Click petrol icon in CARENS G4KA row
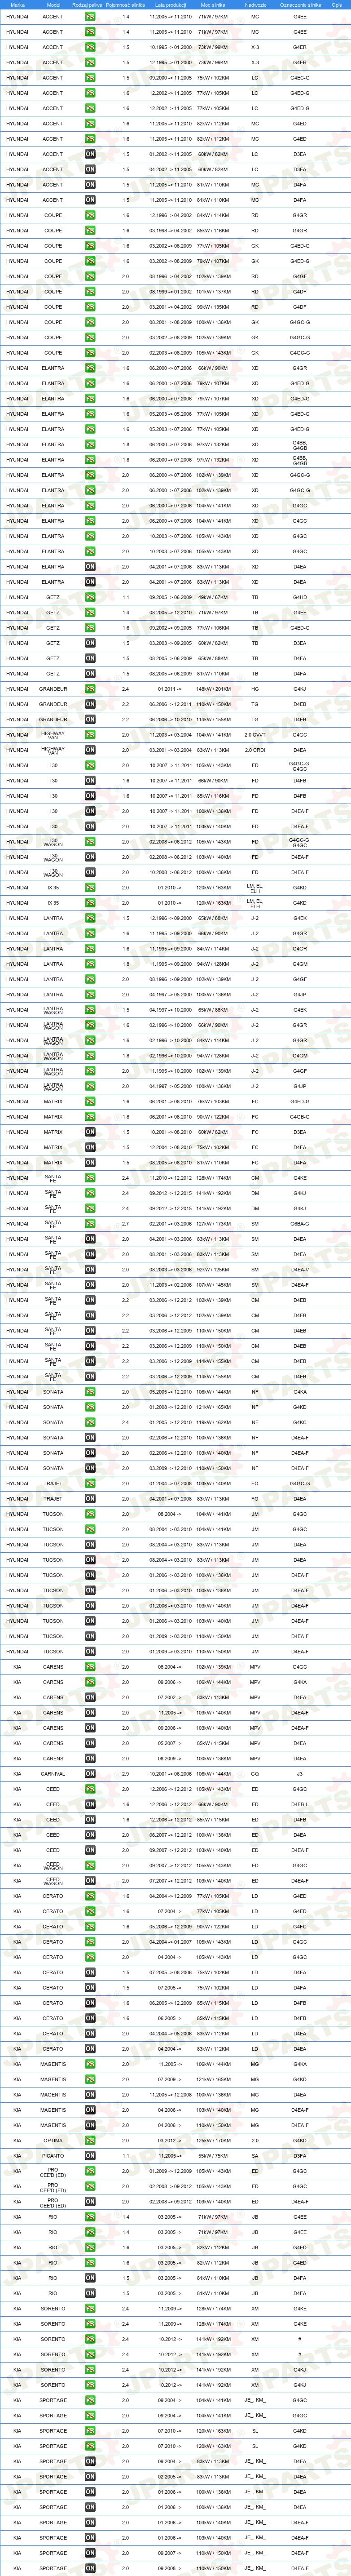The height and width of the screenshot is (2576, 351). (x=90, y=1682)
